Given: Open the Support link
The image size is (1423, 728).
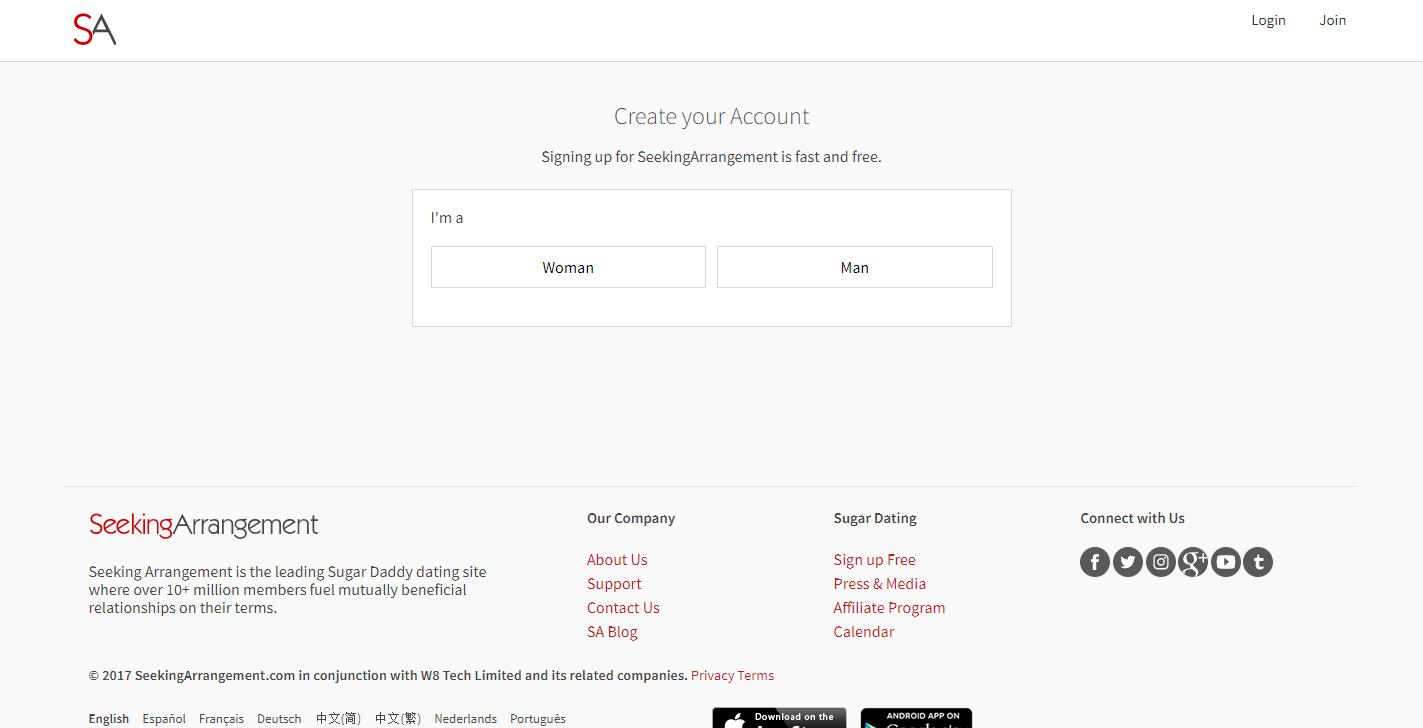Looking at the screenshot, I should (x=614, y=584).
